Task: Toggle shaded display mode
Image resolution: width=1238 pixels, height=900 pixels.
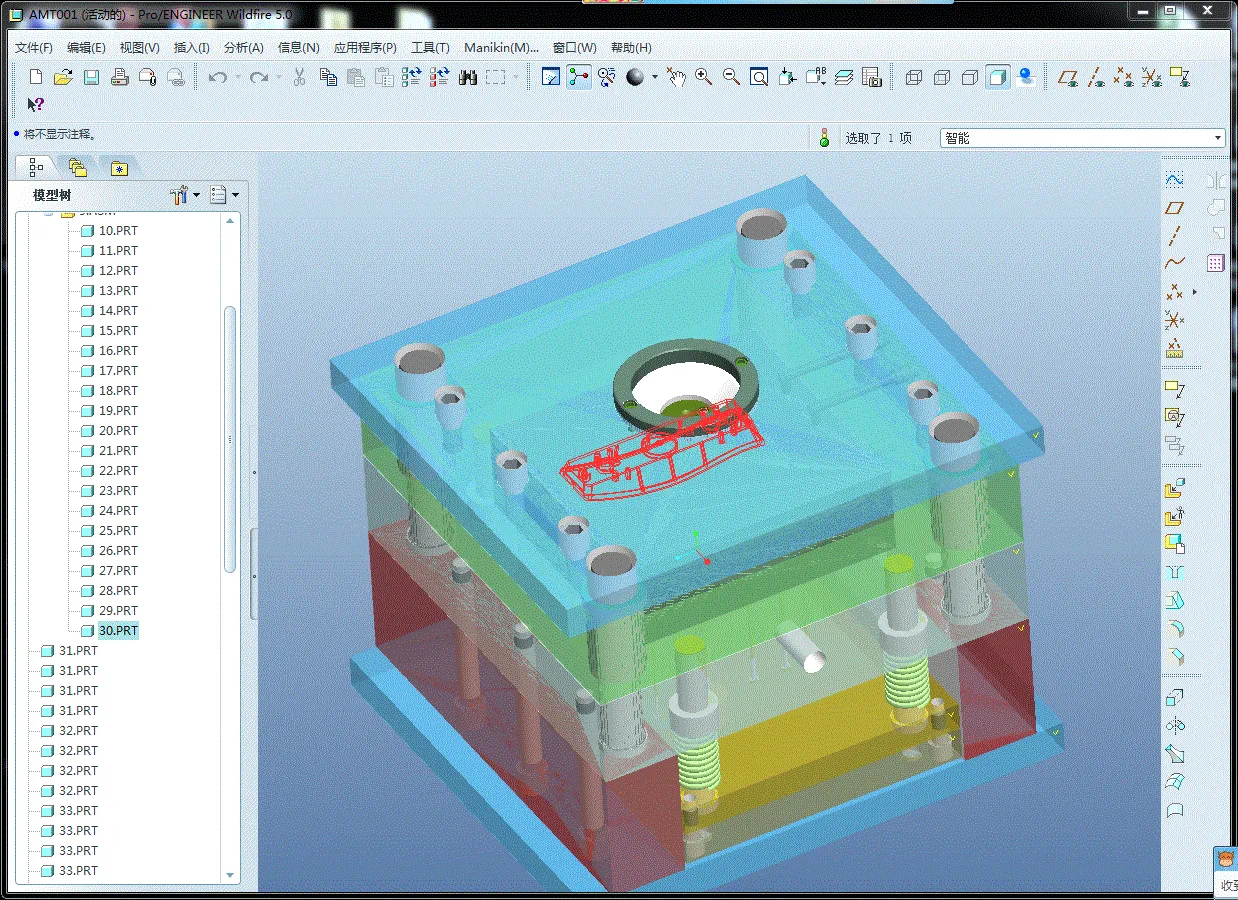Action: [x=998, y=77]
